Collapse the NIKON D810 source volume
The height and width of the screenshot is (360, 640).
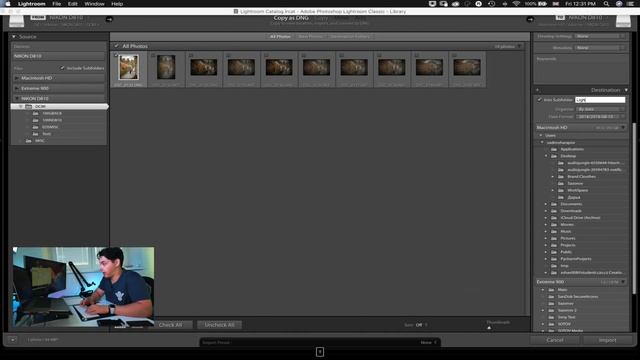coord(17,98)
